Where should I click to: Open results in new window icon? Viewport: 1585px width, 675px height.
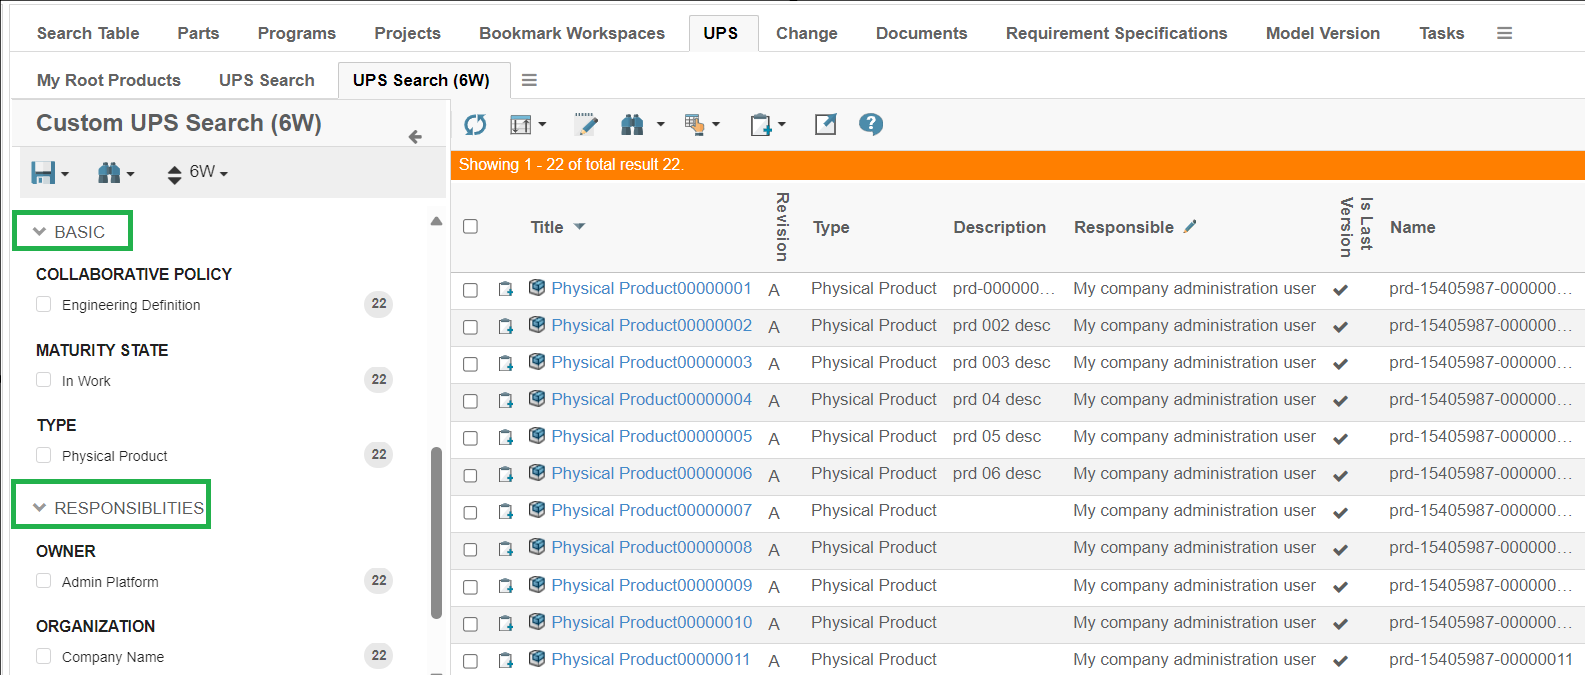825,125
